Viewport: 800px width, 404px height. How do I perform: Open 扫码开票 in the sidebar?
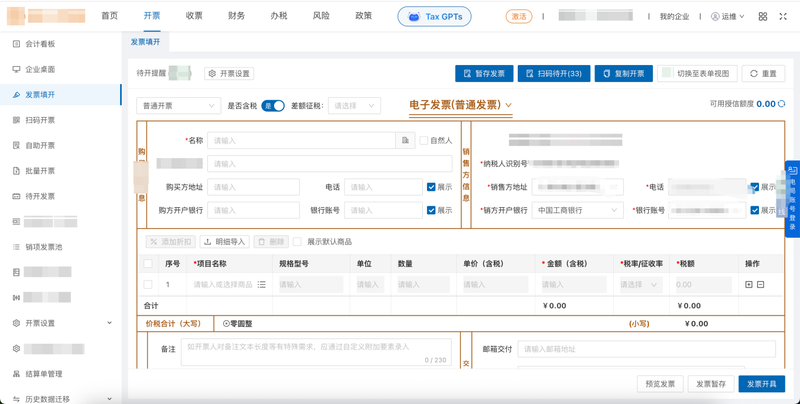point(40,120)
